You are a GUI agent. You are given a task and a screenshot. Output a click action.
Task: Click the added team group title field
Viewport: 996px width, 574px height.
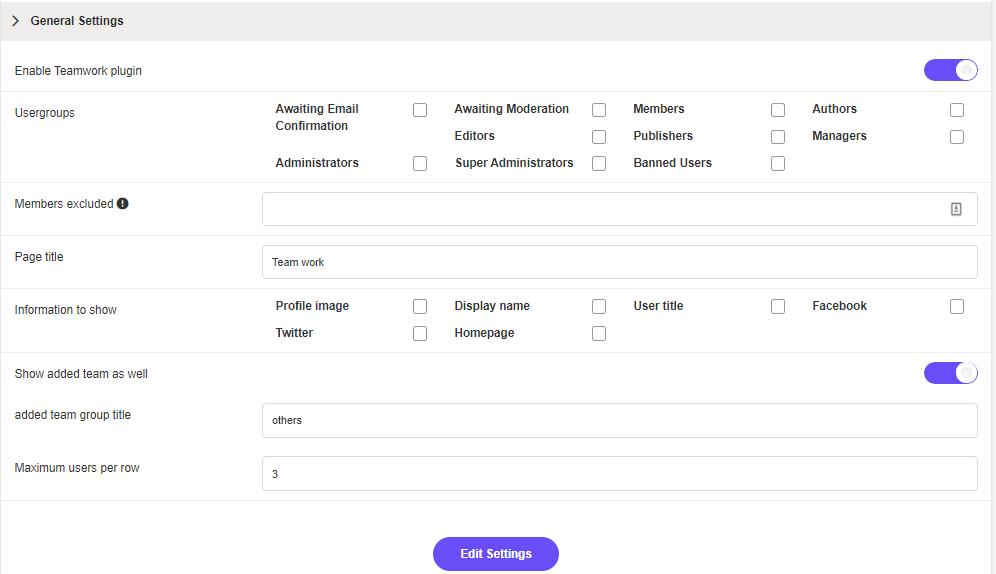(x=619, y=421)
